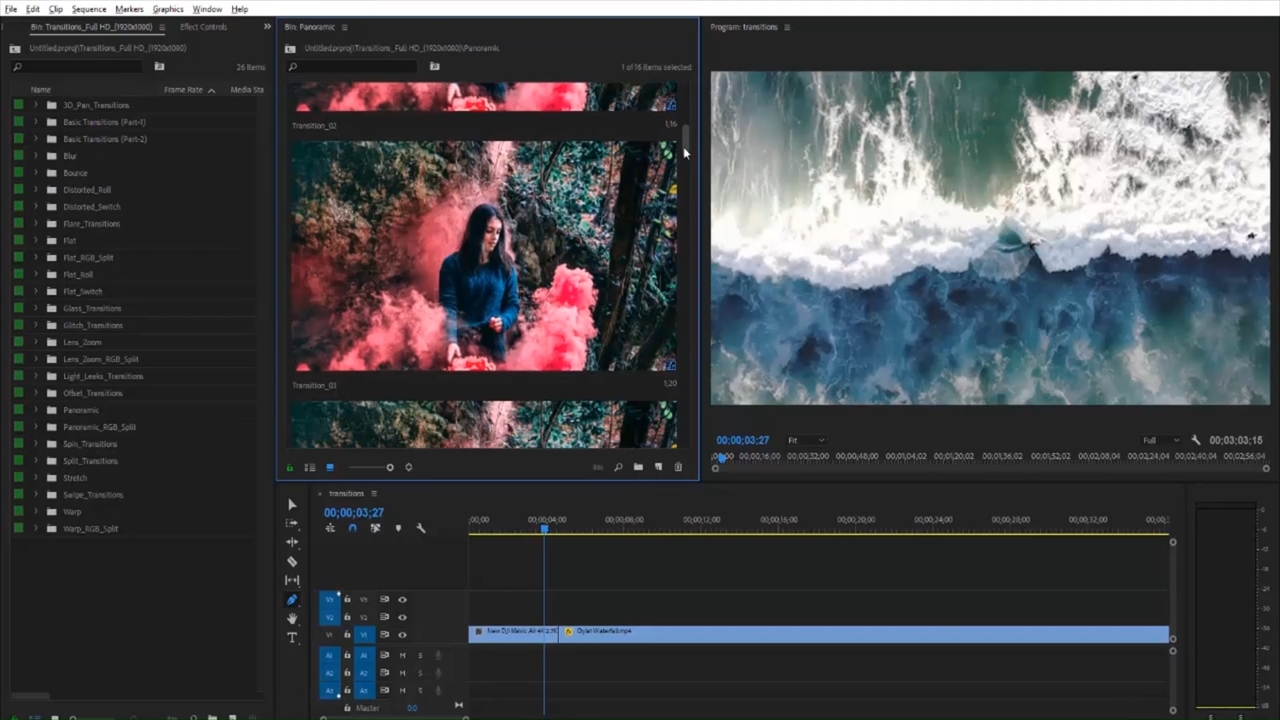1280x720 pixels.
Task: Open the Full playback resolution dropdown
Action: pyautogui.click(x=1161, y=440)
